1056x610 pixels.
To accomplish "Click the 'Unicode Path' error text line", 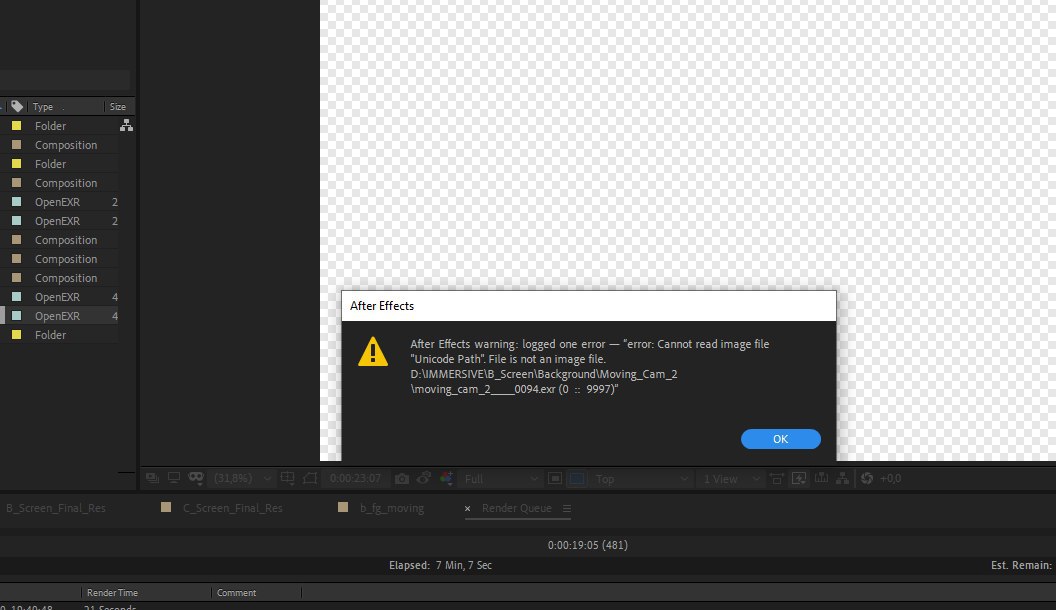I will (x=508, y=359).
